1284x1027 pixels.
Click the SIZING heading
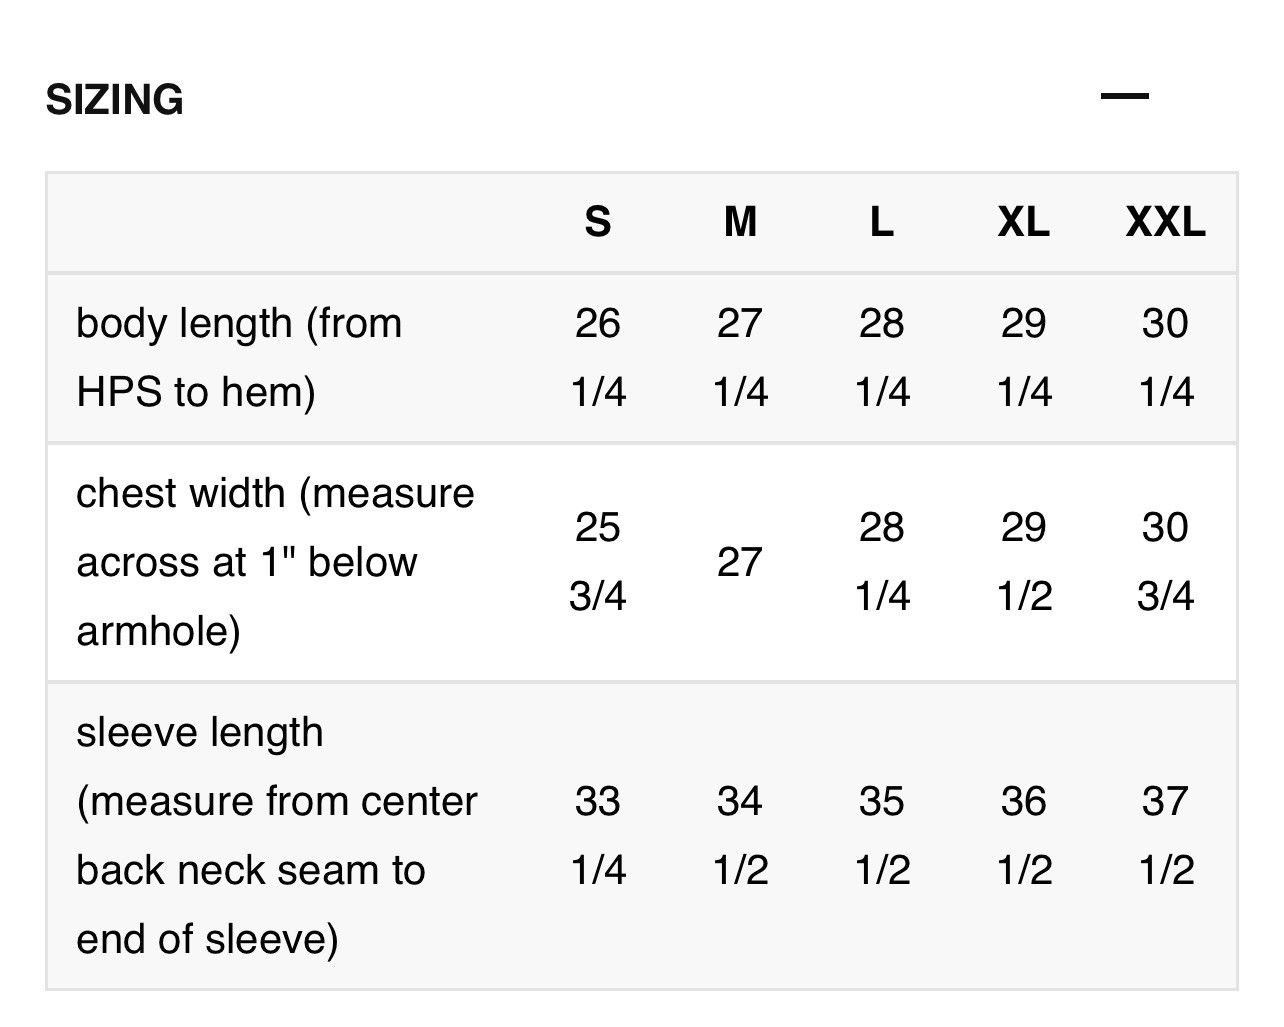[x=115, y=100]
